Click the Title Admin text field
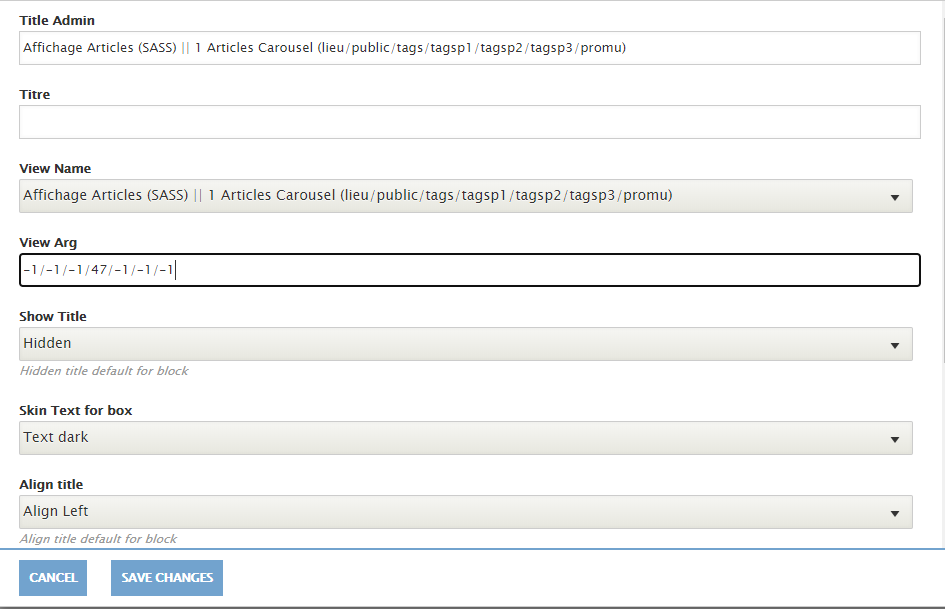945x609 pixels. click(469, 48)
